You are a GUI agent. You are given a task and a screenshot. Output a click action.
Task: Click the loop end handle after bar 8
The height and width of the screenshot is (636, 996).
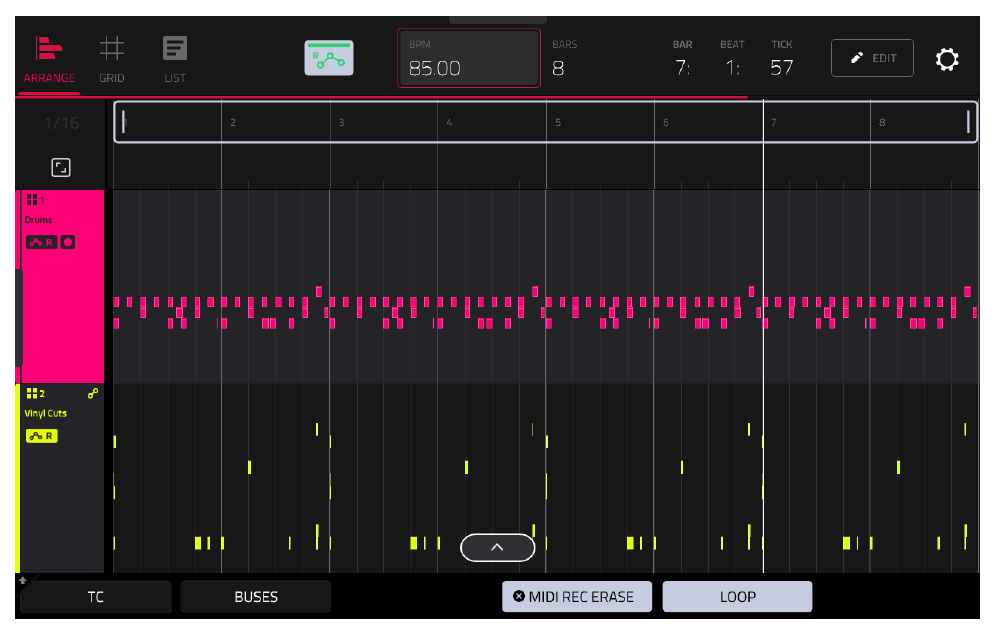click(x=968, y=122)
